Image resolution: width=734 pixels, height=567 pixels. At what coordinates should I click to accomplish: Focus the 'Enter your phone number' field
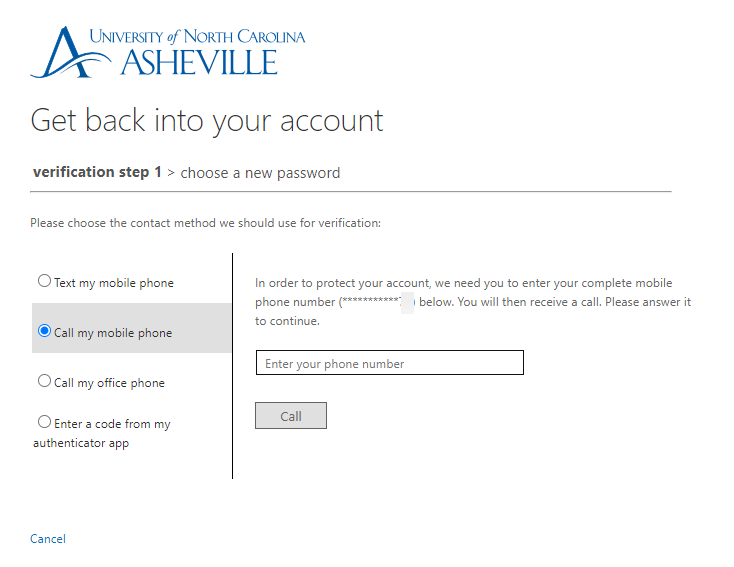click(389, 363)
